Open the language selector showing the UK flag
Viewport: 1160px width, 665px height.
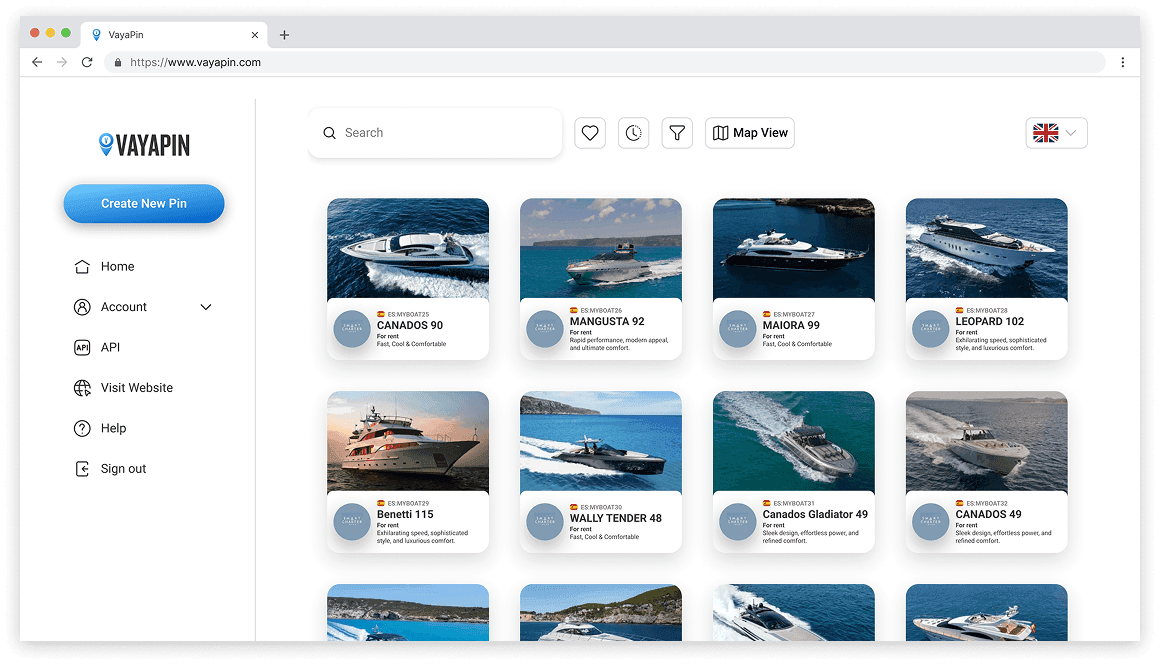click(x=1056, y=132)
